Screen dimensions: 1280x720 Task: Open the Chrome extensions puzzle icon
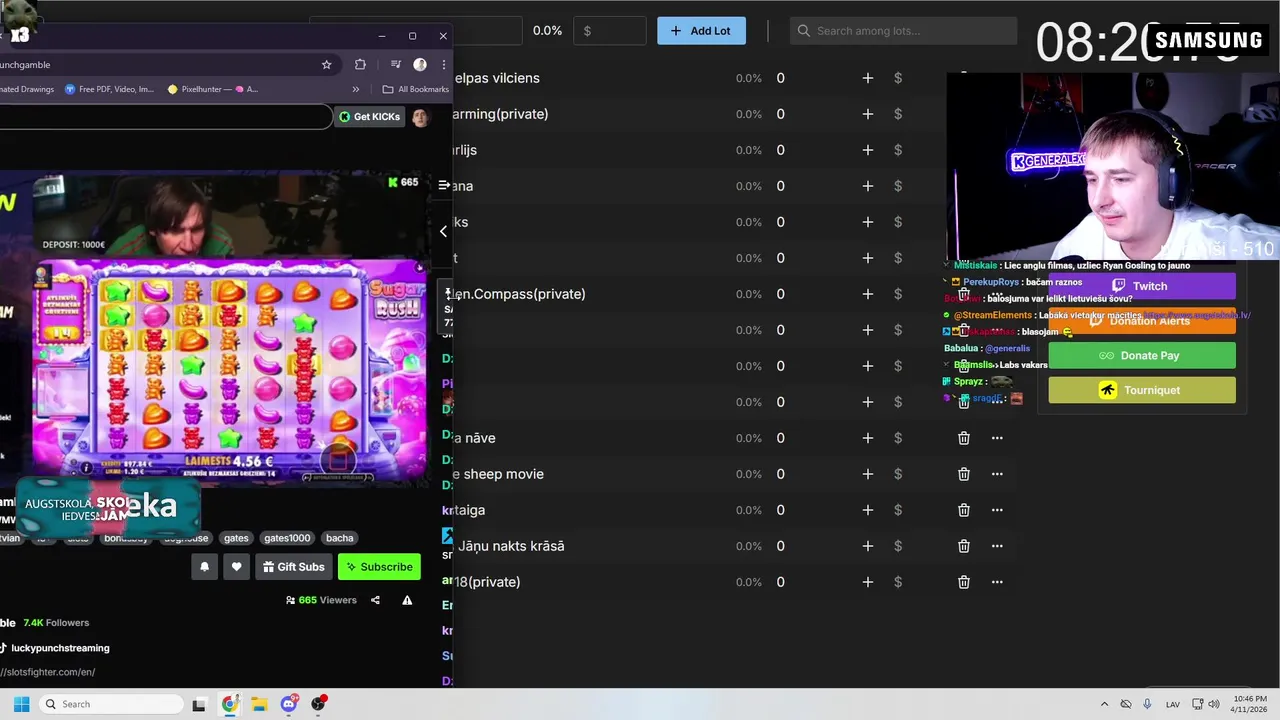(360, 65)
